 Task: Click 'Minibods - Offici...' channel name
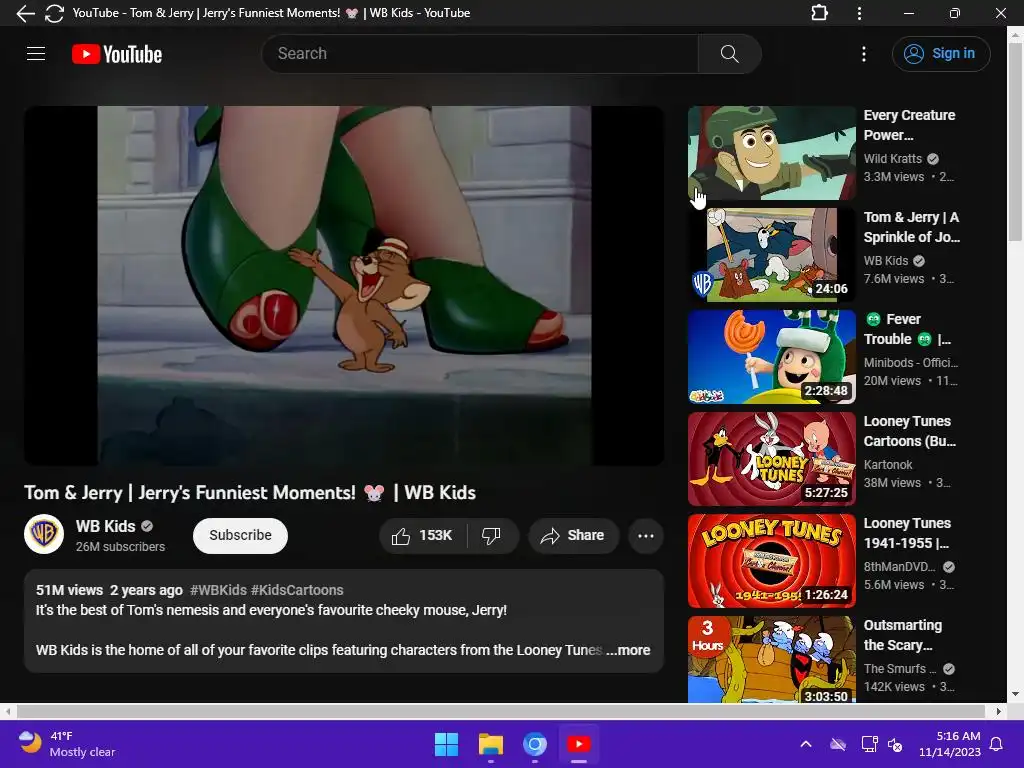(910, 362)
